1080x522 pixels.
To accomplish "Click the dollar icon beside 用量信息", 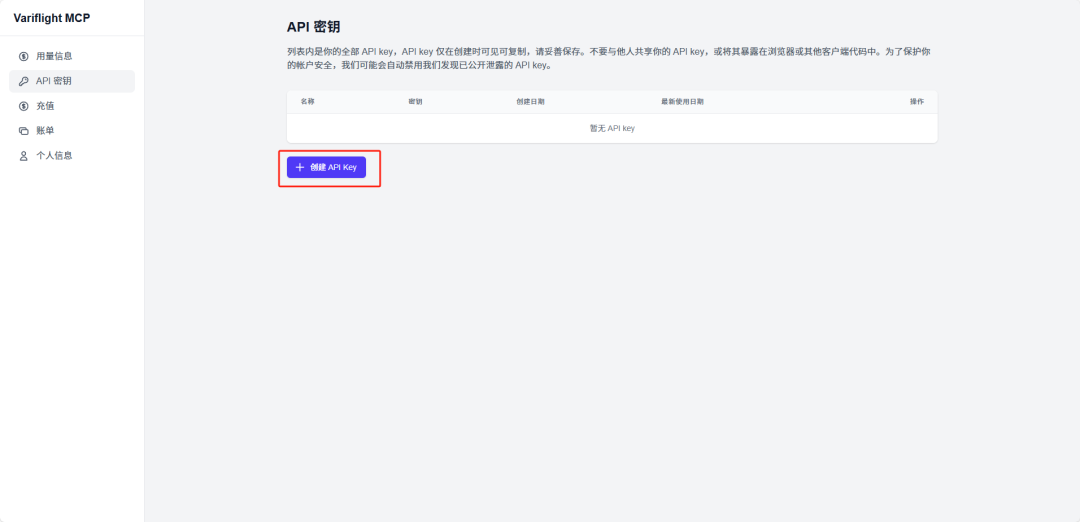I will [23, 56].
